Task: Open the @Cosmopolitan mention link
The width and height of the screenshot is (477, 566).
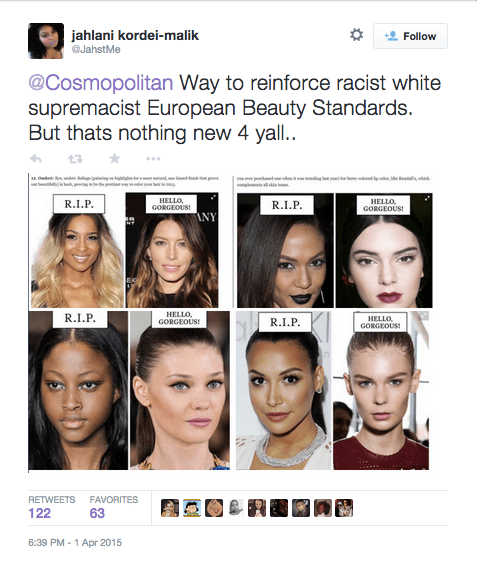Action: 101,83
